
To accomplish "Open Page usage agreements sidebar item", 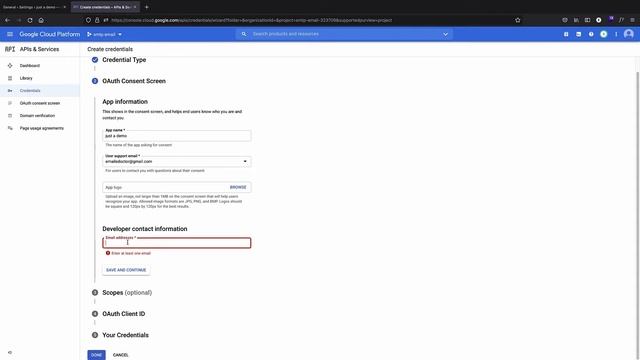I will click(42, 128).
